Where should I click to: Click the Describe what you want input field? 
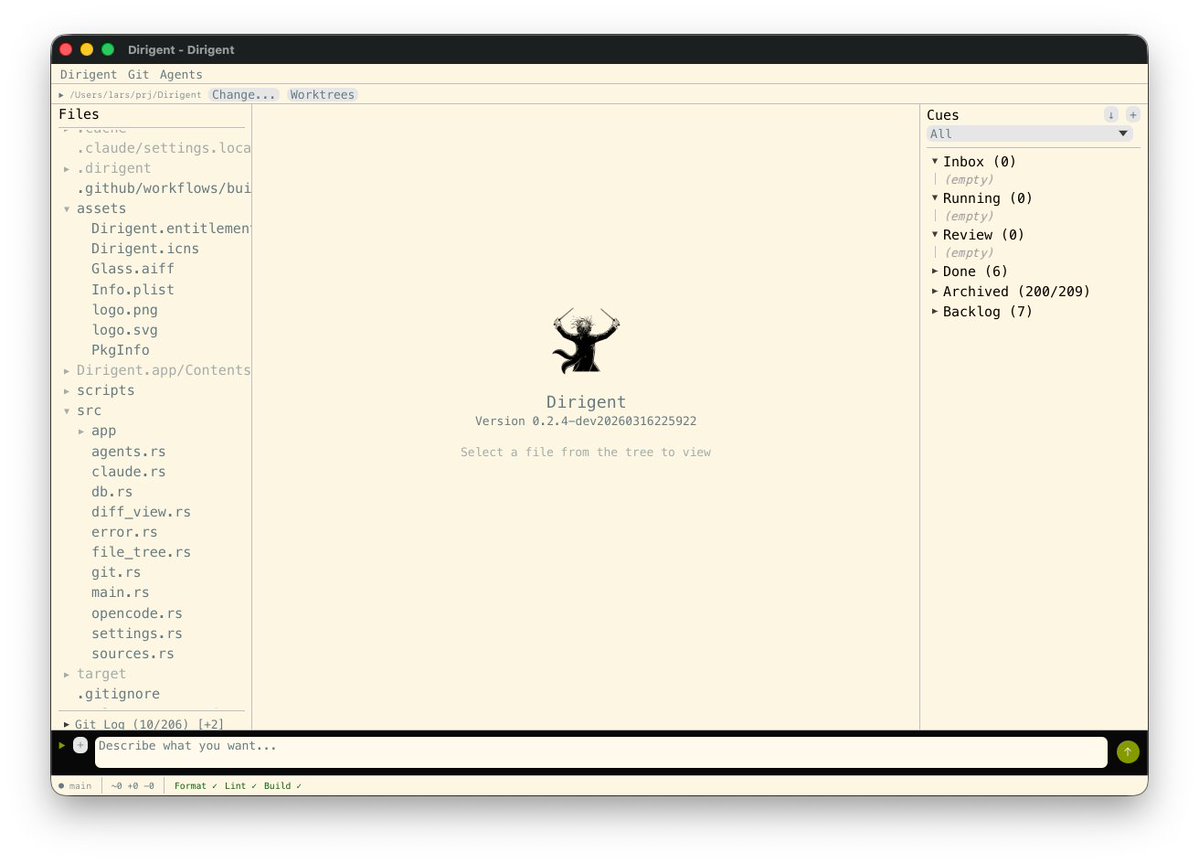(x=601, y=752)
